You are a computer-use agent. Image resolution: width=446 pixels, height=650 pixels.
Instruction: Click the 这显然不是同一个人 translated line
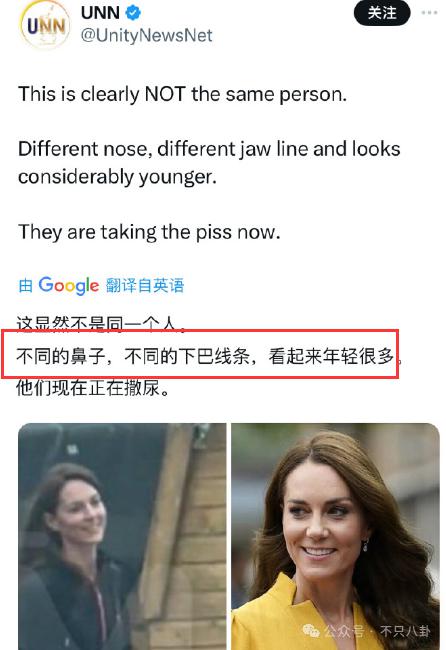coord(101,325)
